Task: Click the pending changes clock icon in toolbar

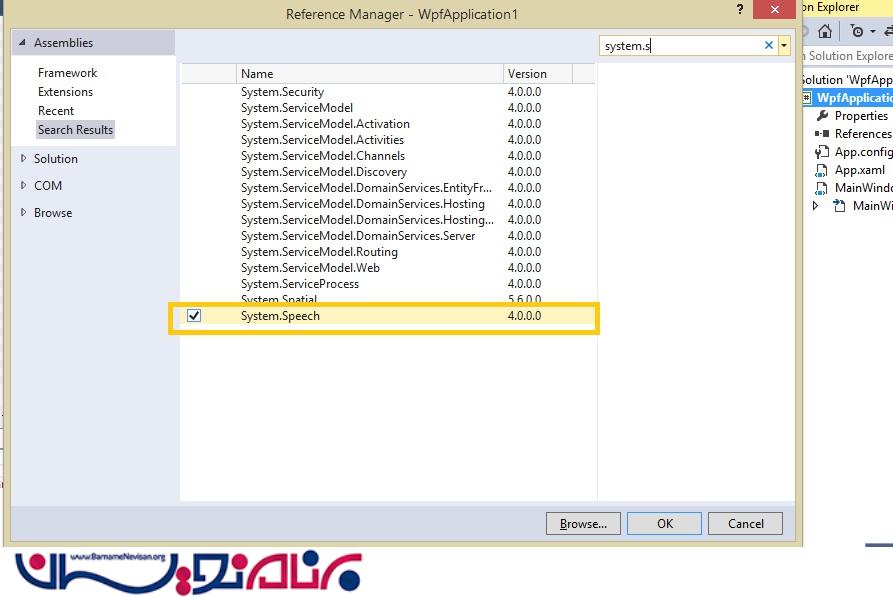Action: coord(857,32)
